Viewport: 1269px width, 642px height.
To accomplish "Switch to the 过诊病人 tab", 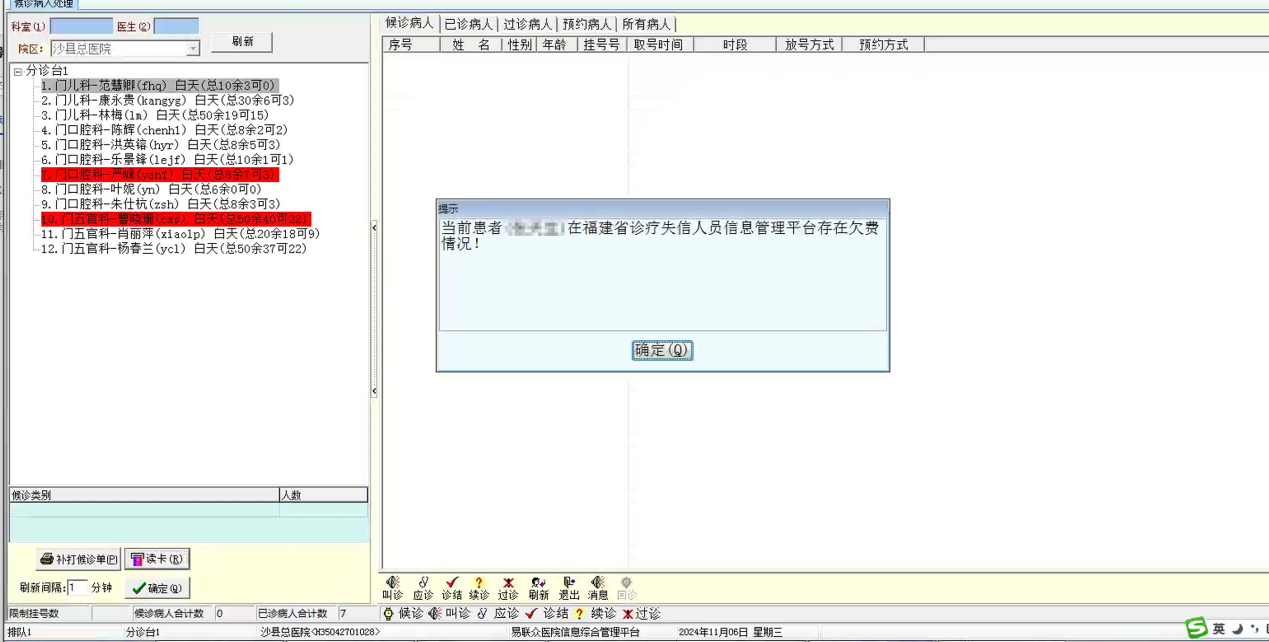I will 528,24.
